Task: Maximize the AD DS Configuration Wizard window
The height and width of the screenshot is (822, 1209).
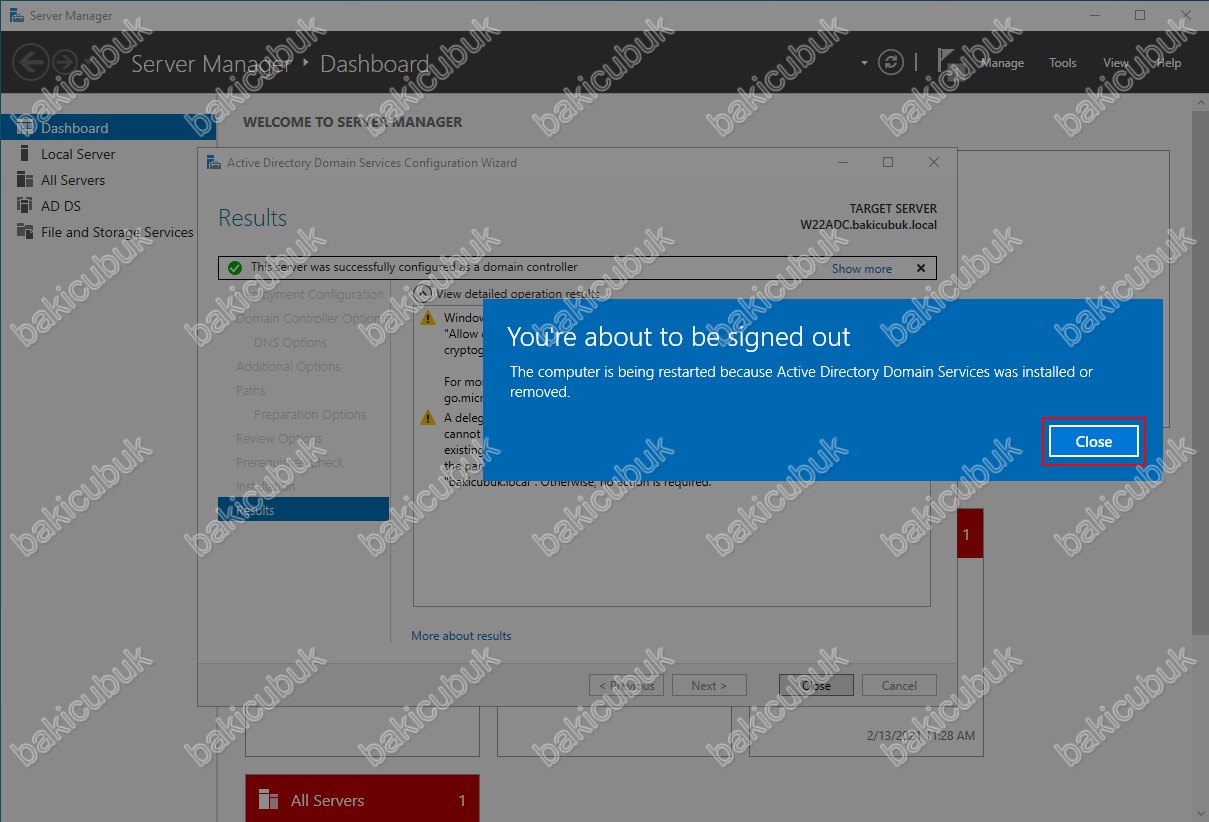Action: point(888,162)
